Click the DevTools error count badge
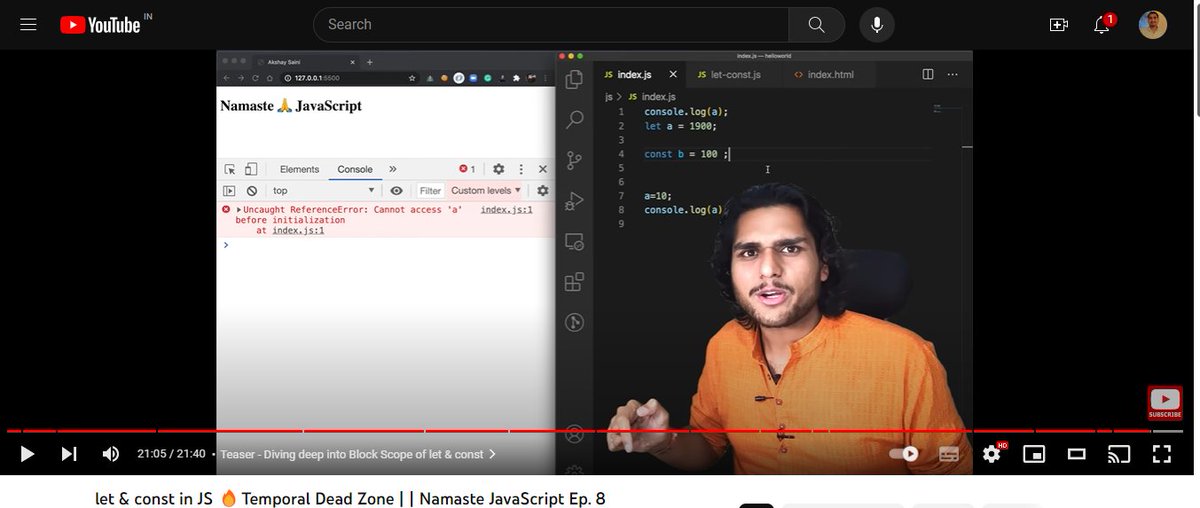1200x508 pixels. 467,169
